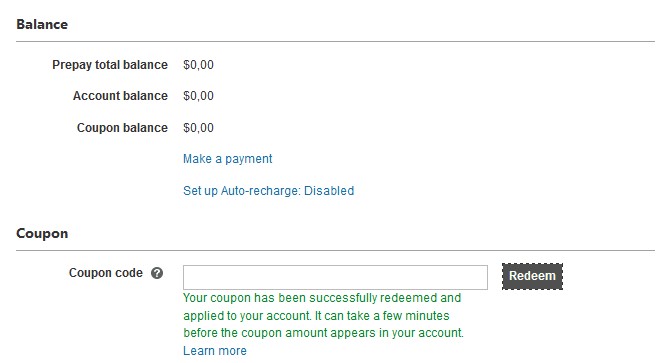
Task: Click the Balance section heading
Action: pos(42,24)
